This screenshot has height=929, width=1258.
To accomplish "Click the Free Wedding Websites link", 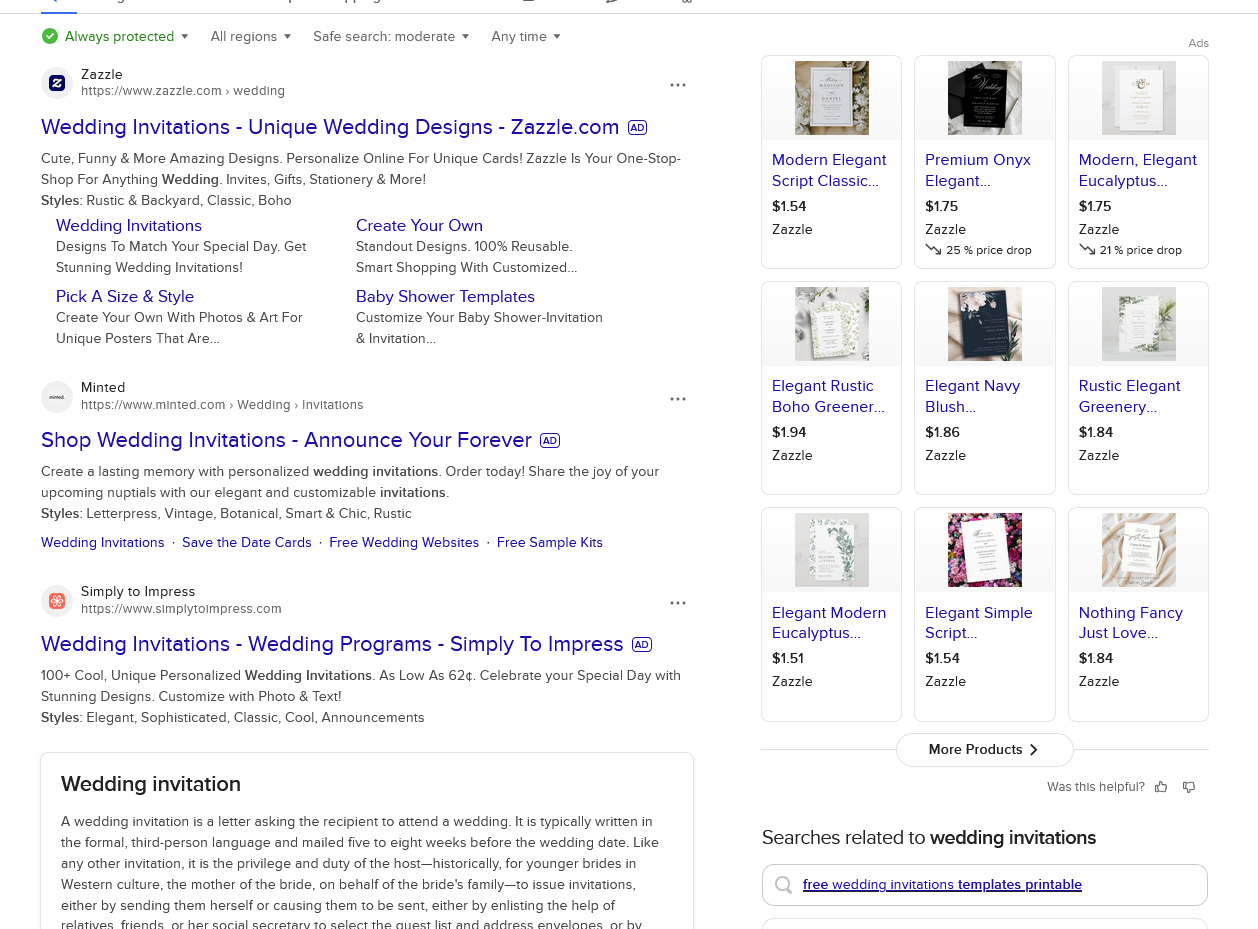I will tap(404, 542).
